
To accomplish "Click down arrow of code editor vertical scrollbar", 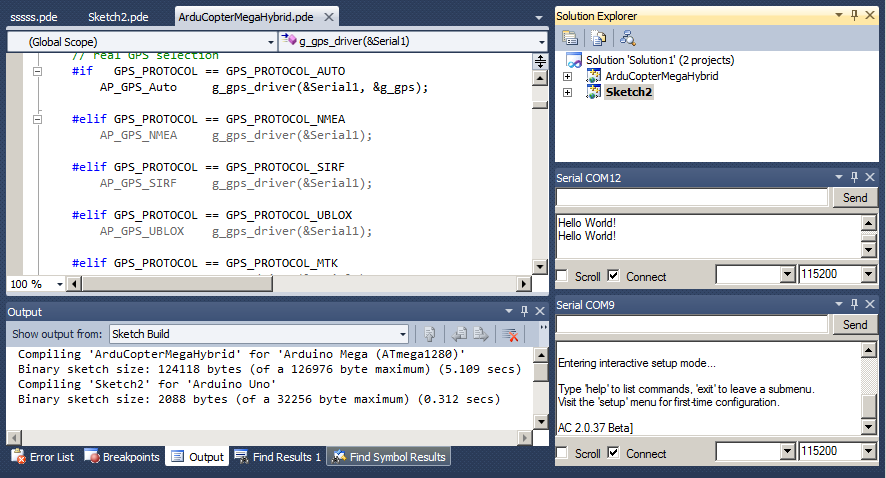I will 540,267.
